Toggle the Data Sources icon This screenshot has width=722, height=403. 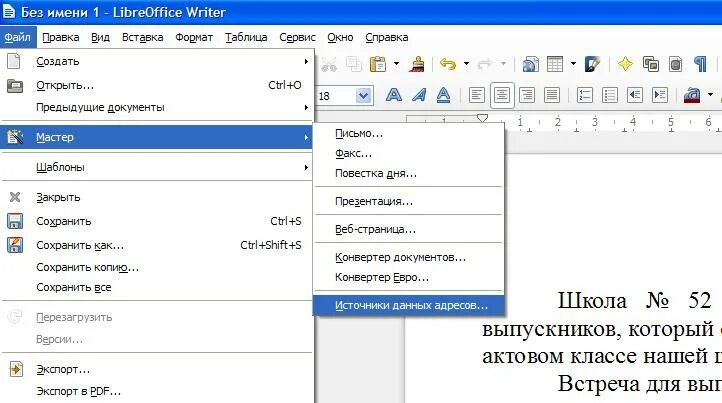click(x=675, y=64)
